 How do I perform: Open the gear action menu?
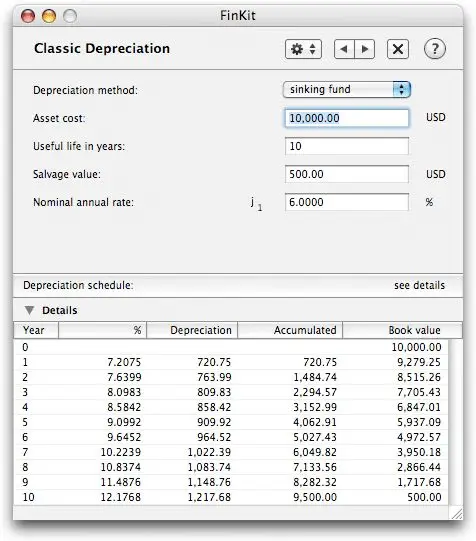click(303, 49)
